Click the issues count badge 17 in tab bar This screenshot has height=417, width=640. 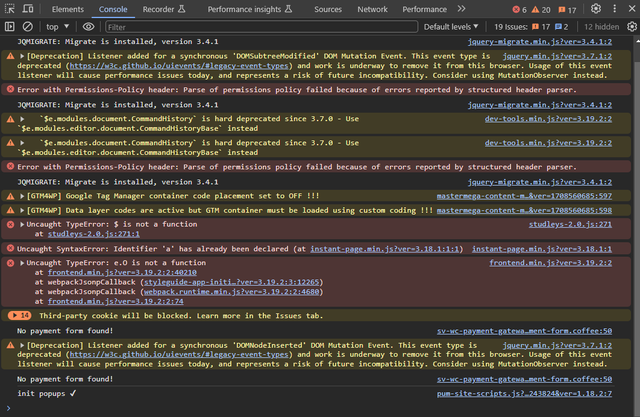[567, 9]
